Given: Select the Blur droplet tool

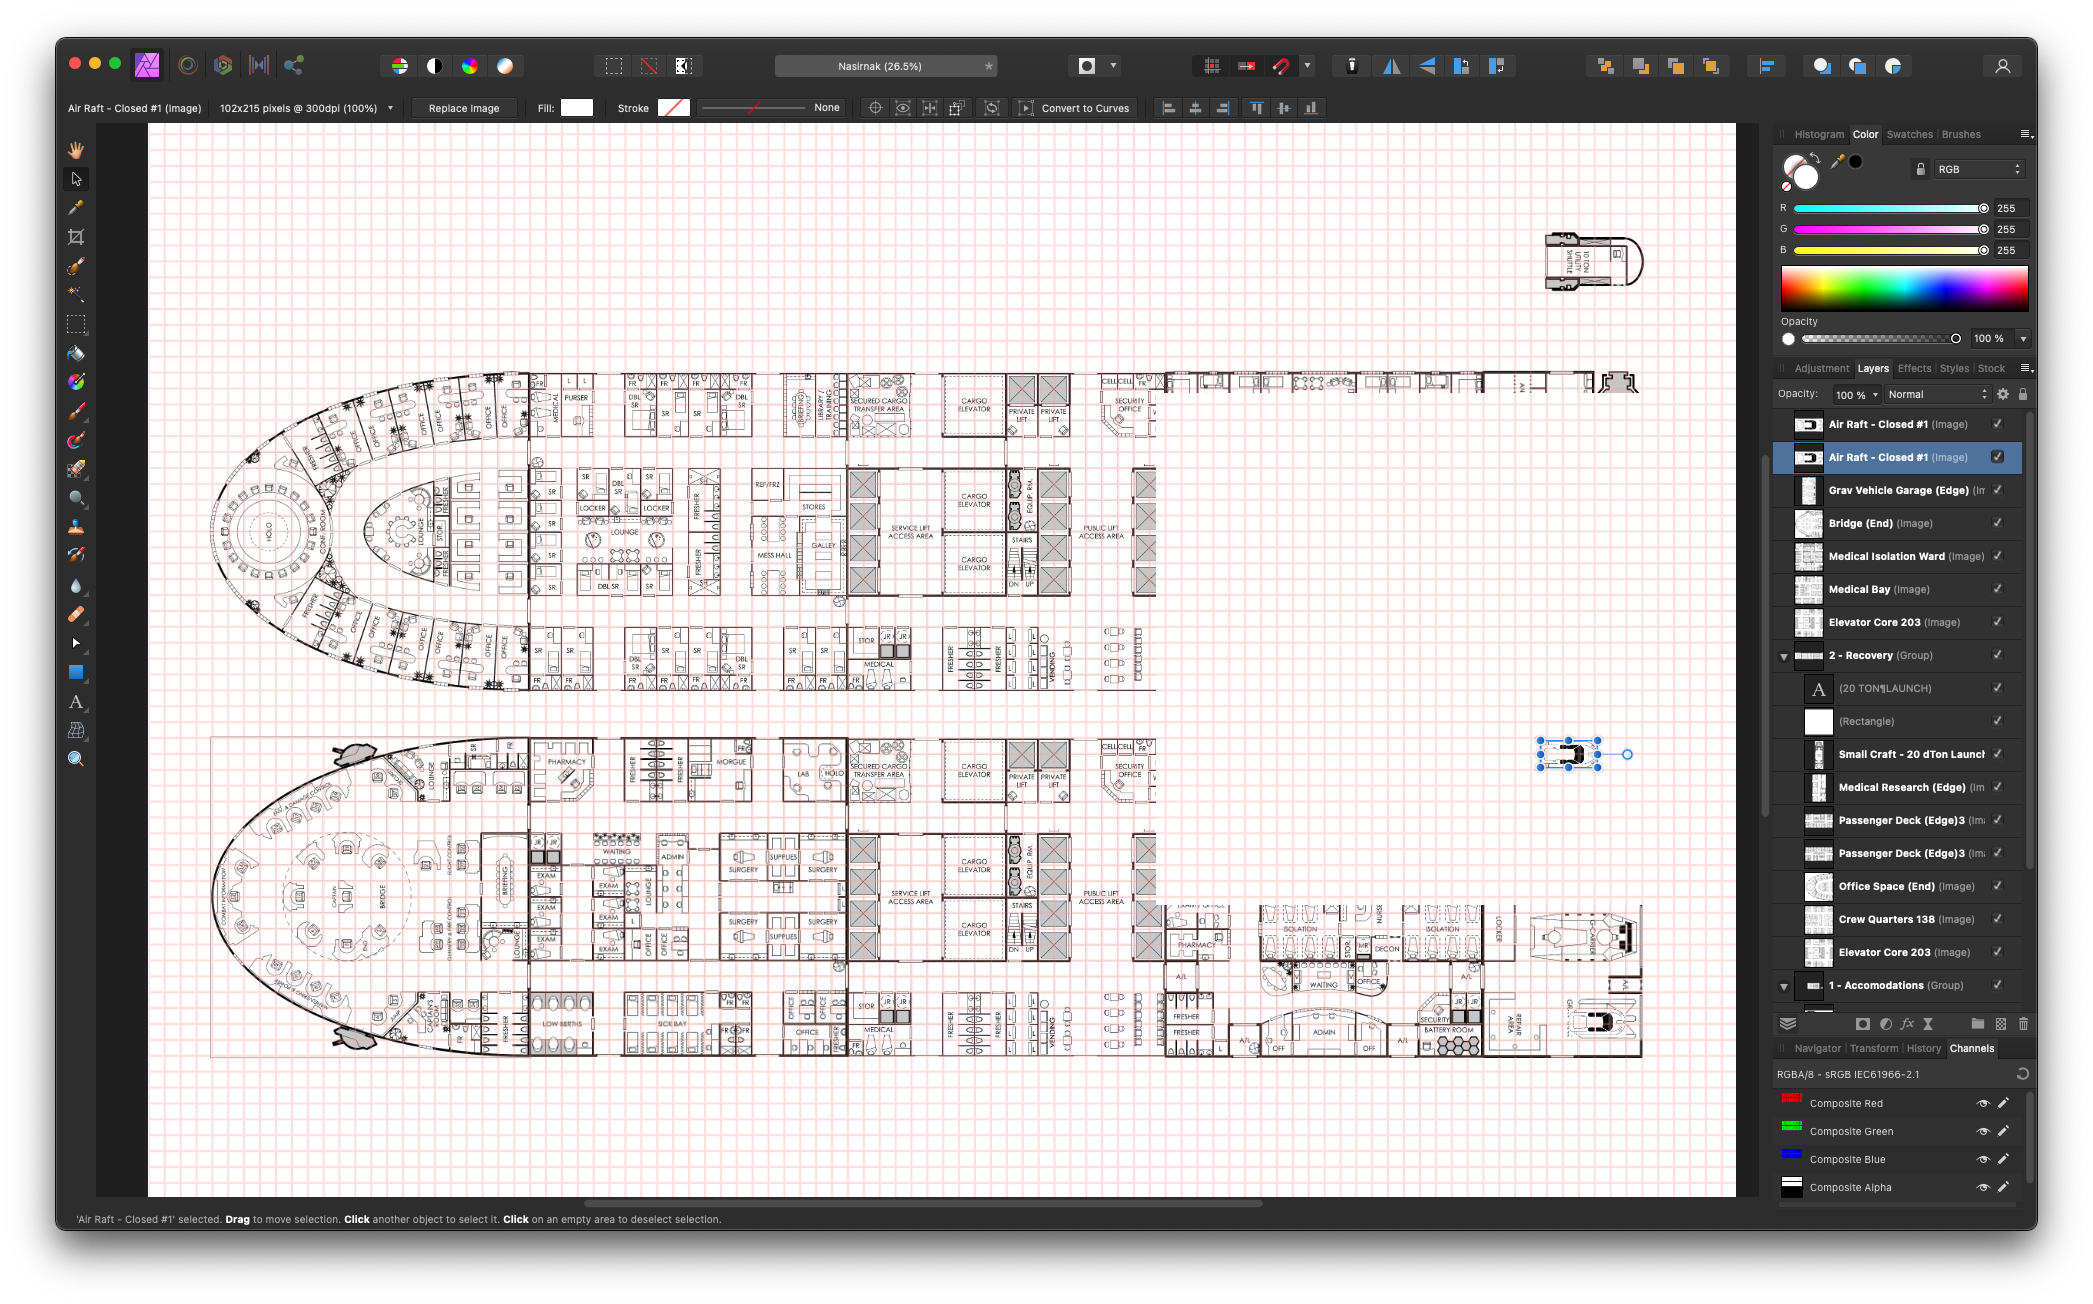Looking at the screenshot, I should [76, 586].
